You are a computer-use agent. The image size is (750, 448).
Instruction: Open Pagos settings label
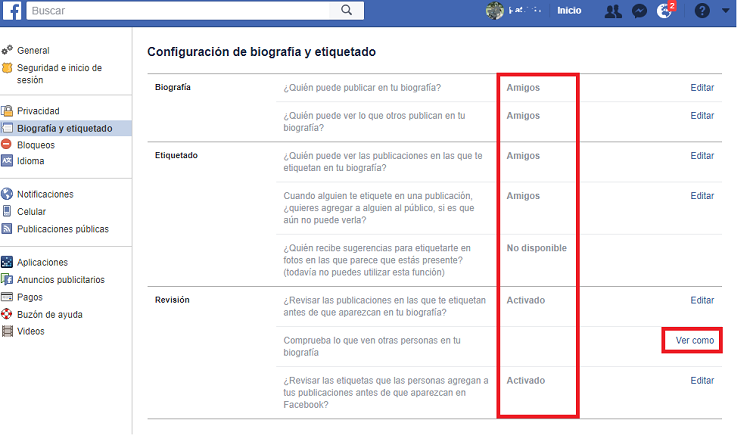click(30, 297)
